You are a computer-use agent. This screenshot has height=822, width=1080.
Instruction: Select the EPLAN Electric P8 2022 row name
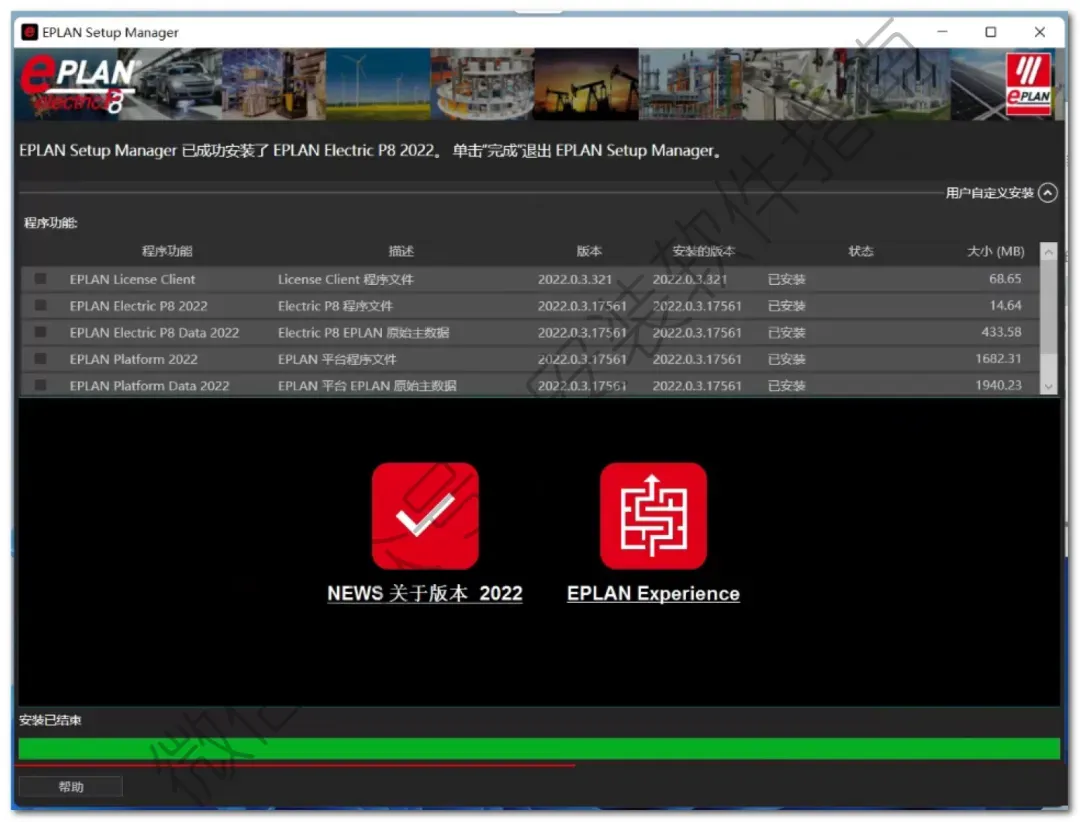coord(138,305)
